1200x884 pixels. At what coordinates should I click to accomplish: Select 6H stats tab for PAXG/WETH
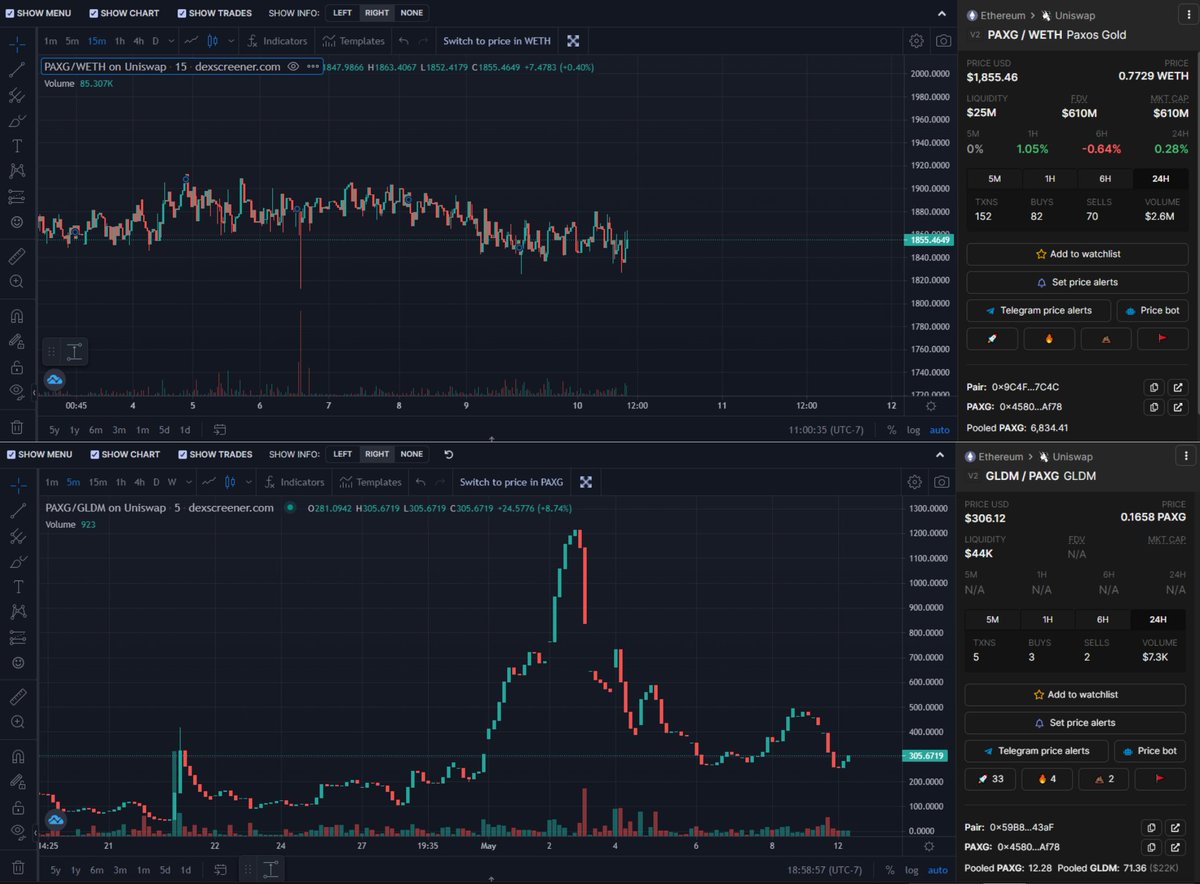[1105, 179]
